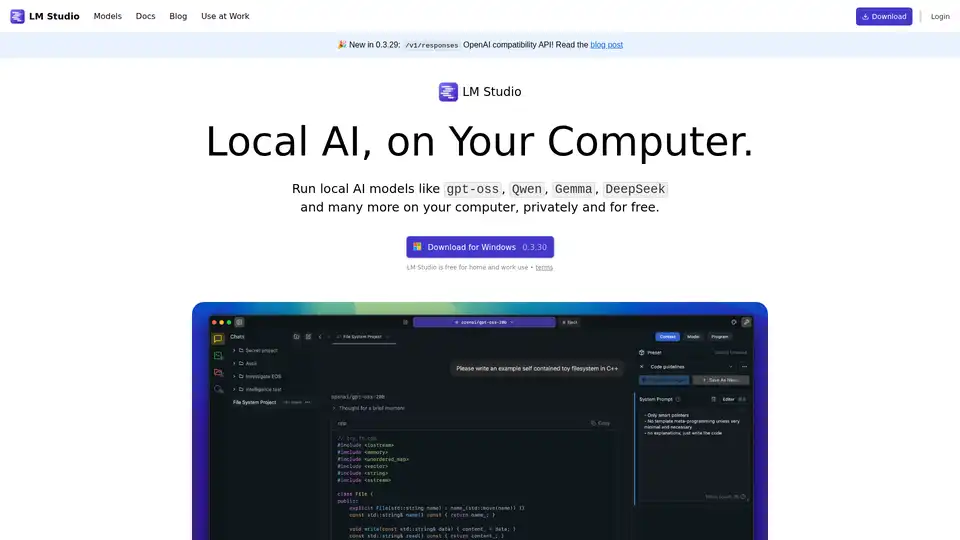Expand the 'Thought for a brief moment' section
This screenshot has width=960, height=540.
334,408
